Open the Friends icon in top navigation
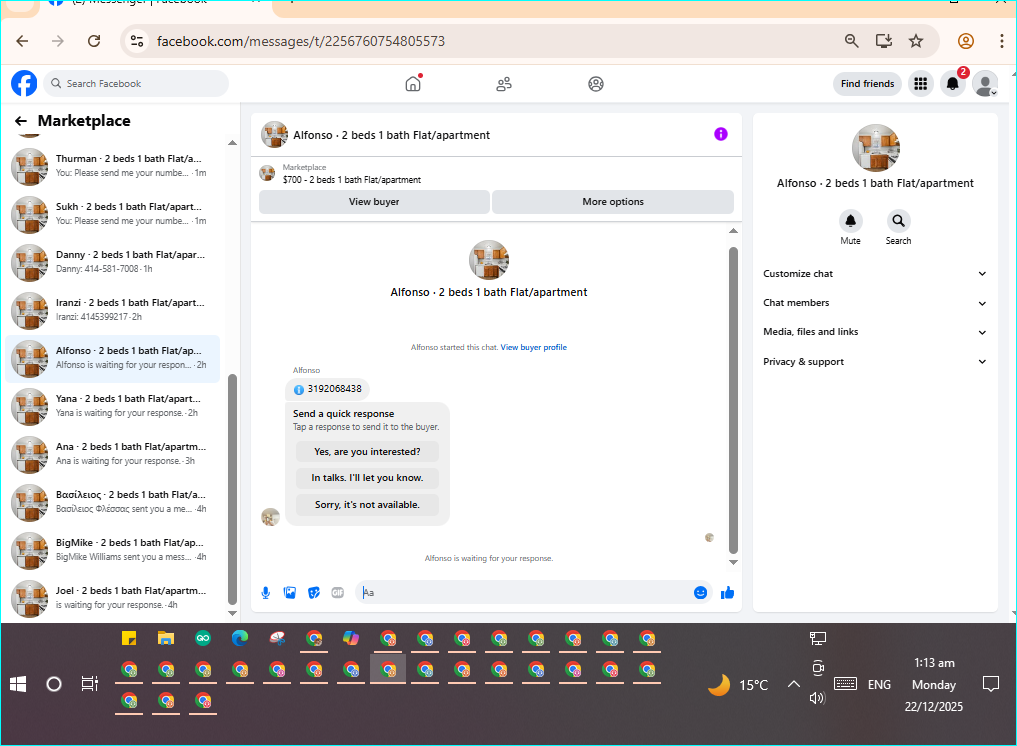 [x=504, y=84]
